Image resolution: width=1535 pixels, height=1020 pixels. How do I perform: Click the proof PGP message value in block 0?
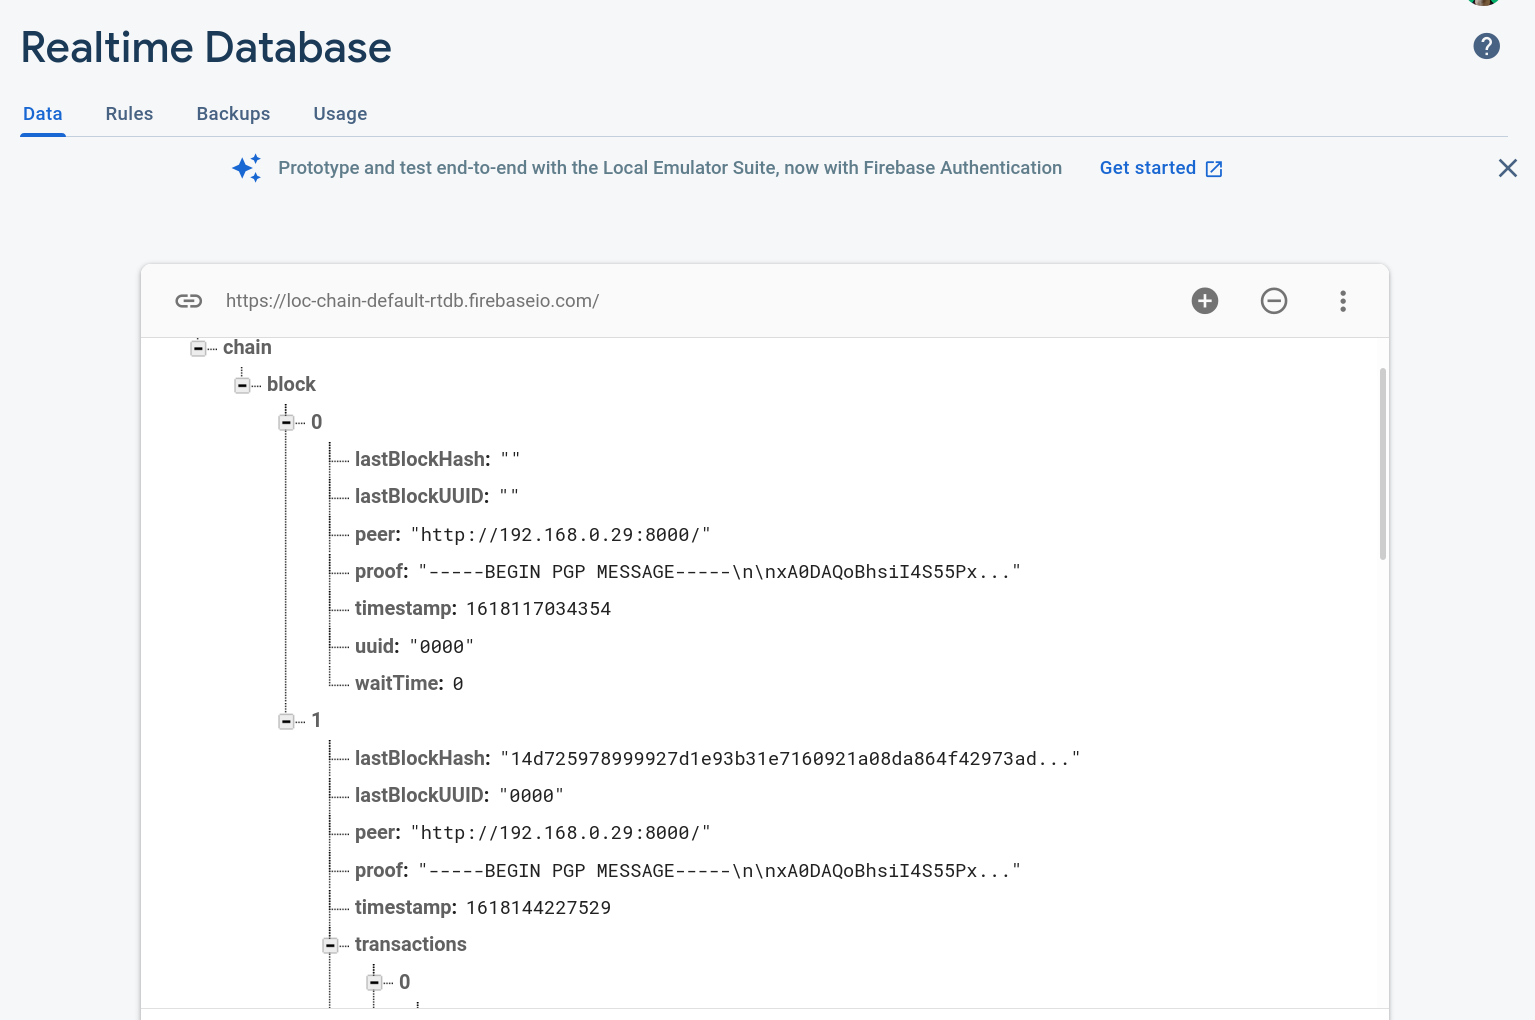click(x=719, y=571)
